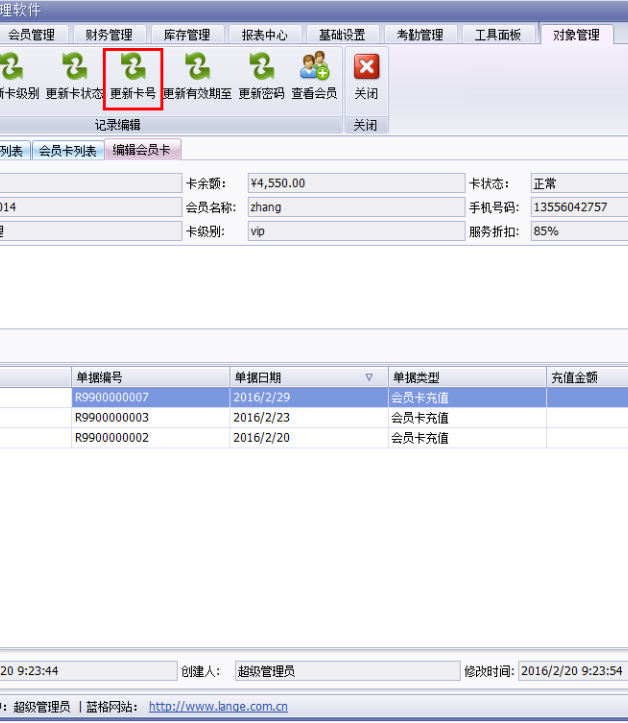Sort by 单据编号 column header
Viewport: 628px width, 723px height.
[150, 378]
